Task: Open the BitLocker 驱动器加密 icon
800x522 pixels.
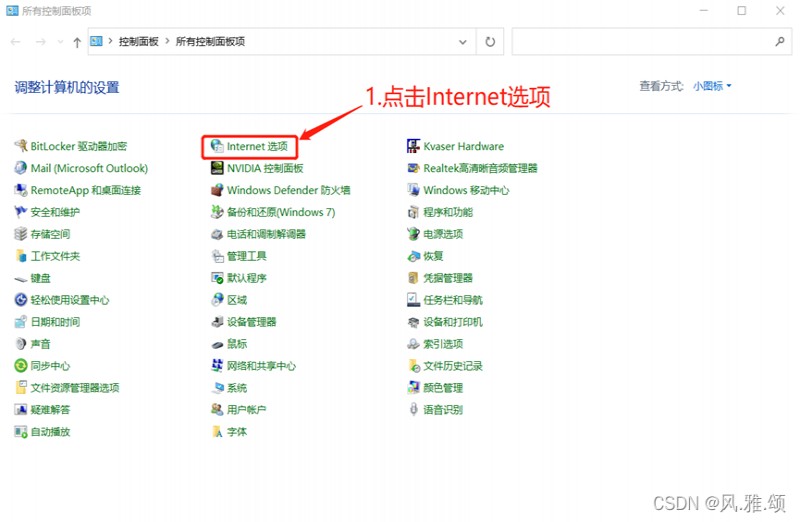Action: [21, 146]
